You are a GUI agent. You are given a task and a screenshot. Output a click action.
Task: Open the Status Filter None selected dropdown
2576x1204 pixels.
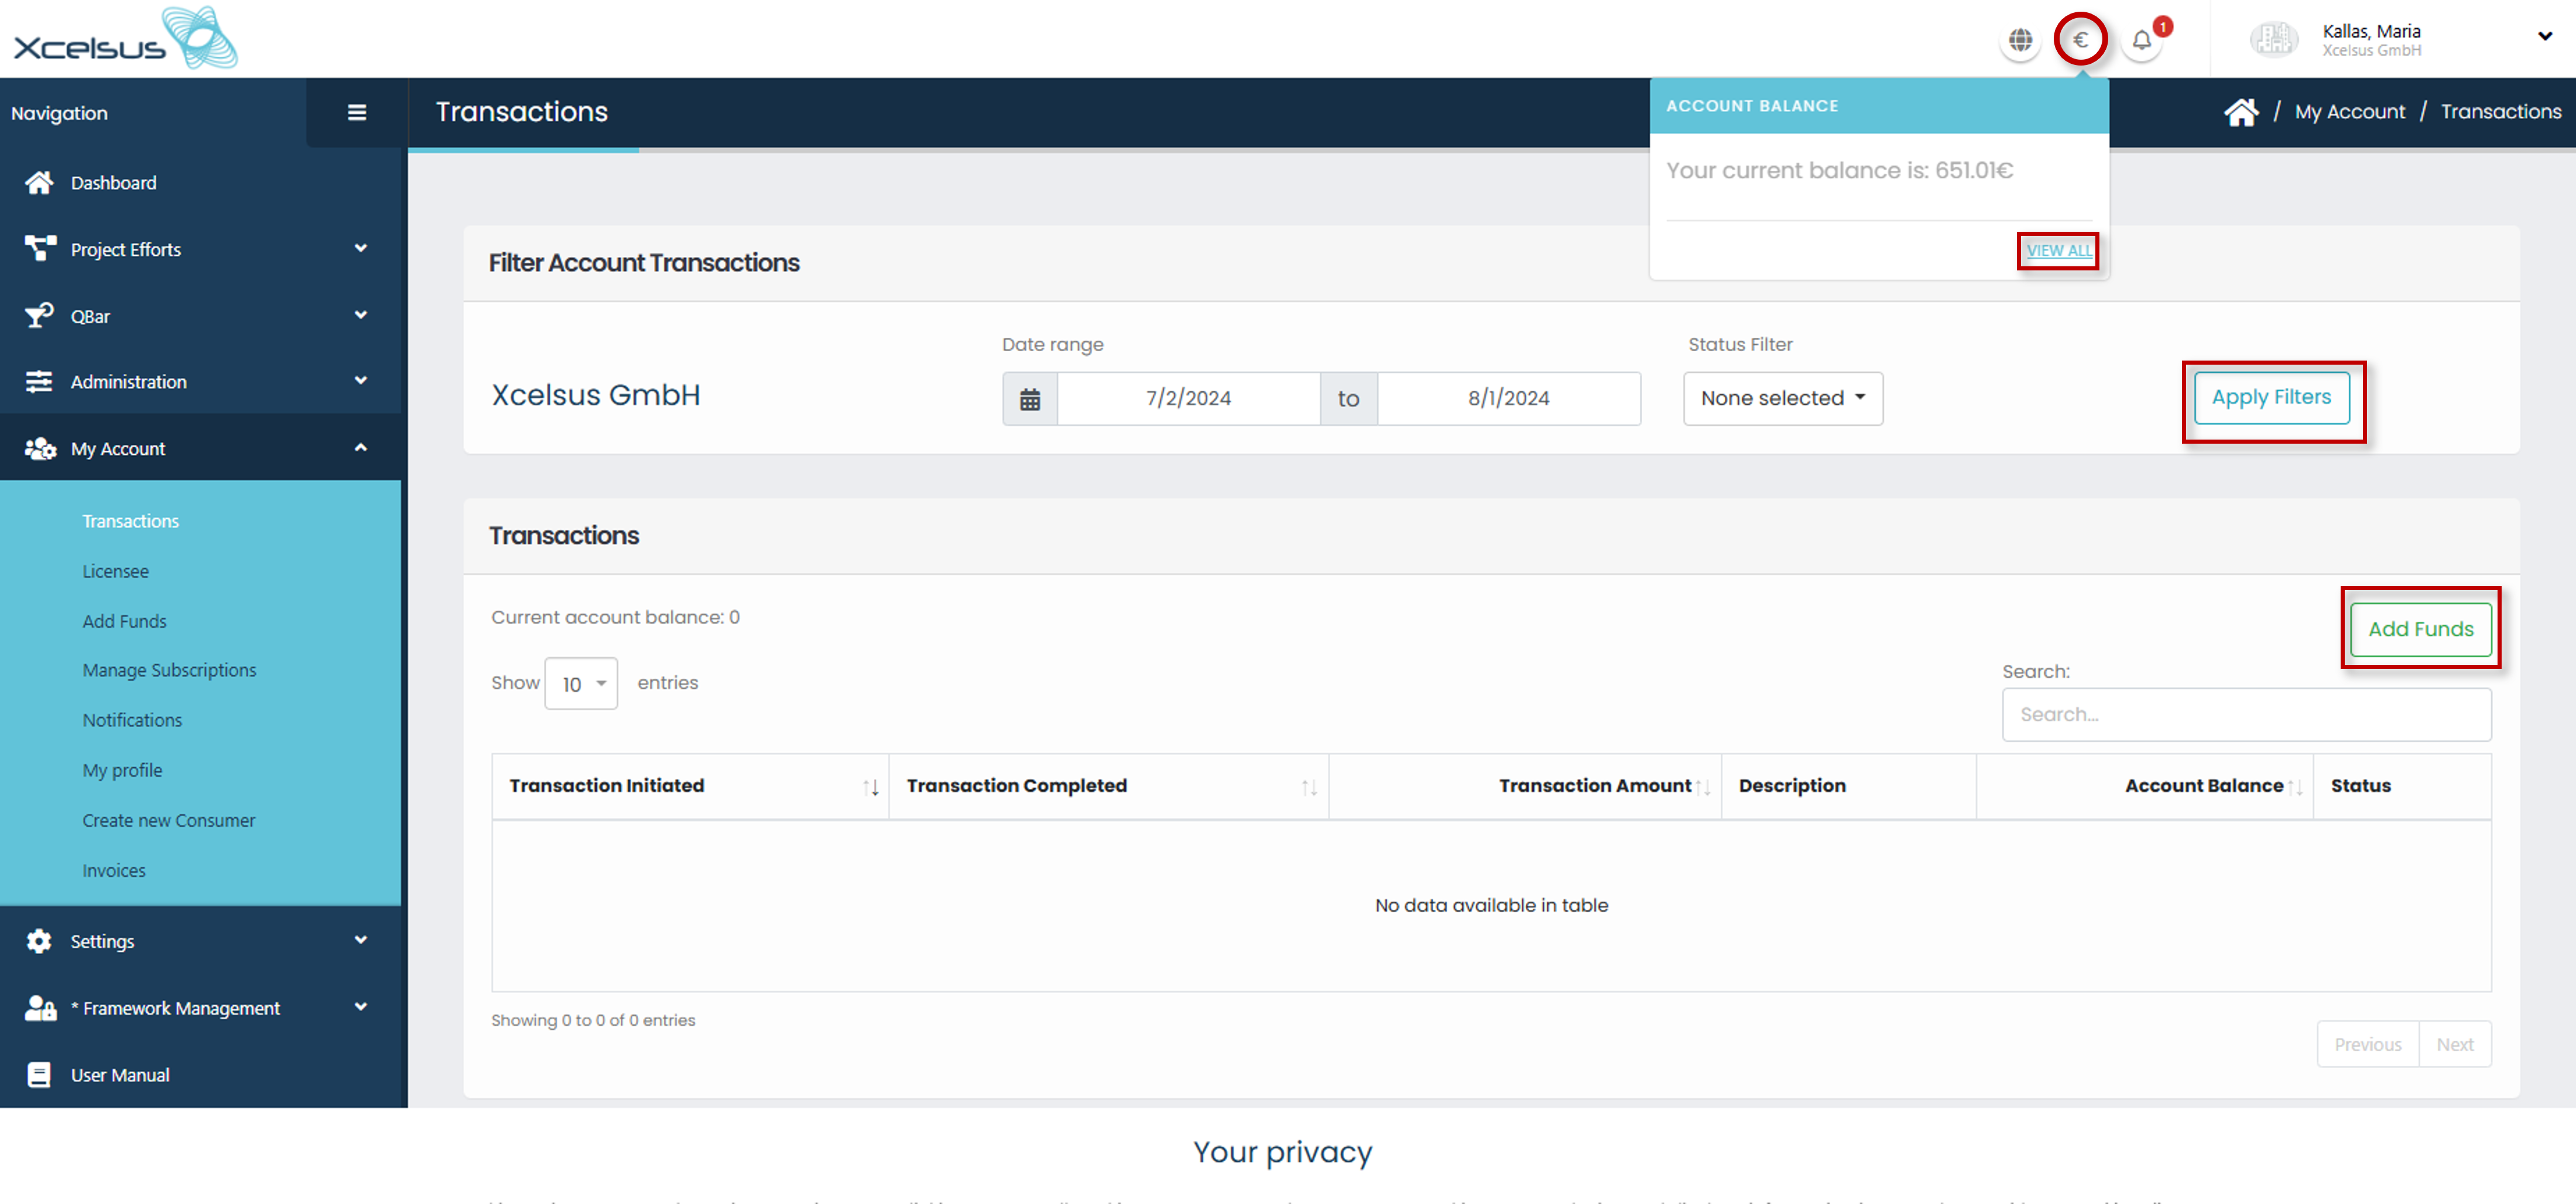tap(1782, 399)
